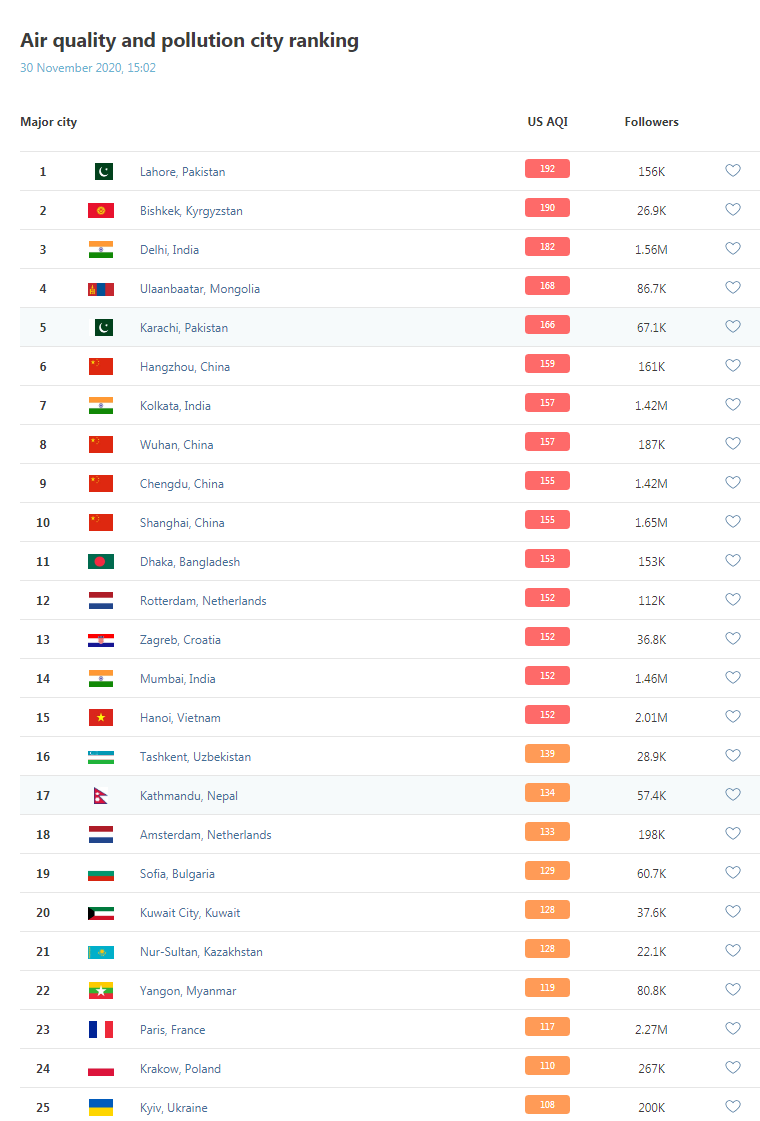Click the red 192 AQI badge

[548, 169]
